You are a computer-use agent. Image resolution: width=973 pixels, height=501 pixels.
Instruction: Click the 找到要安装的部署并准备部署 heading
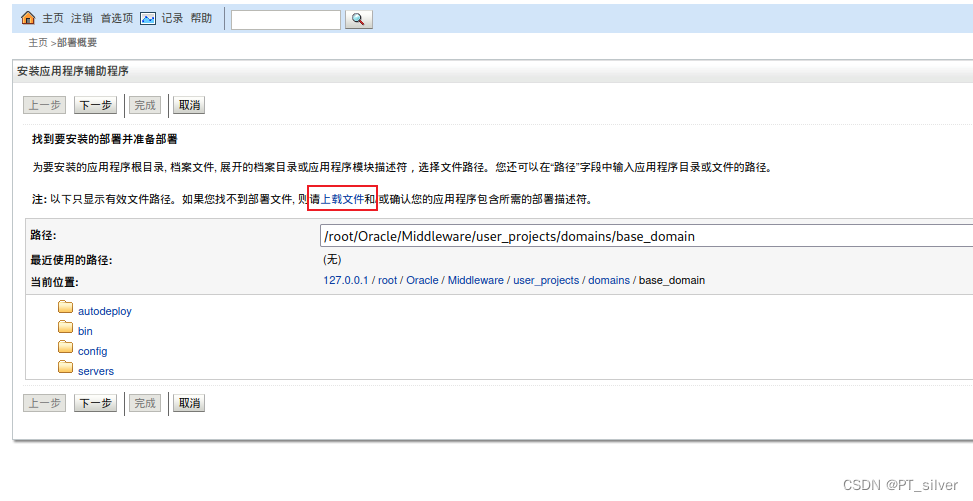point(105,139)
